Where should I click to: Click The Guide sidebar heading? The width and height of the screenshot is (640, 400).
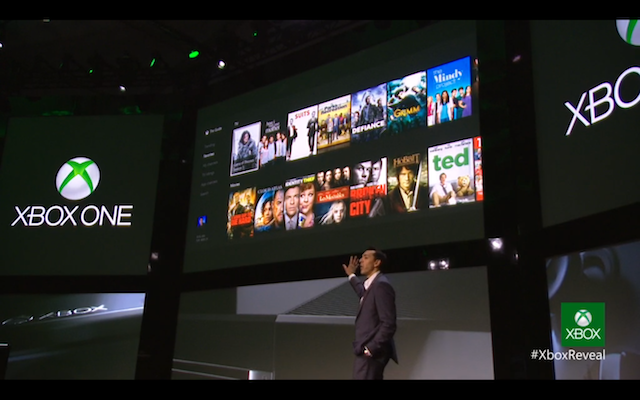(216, 130)
